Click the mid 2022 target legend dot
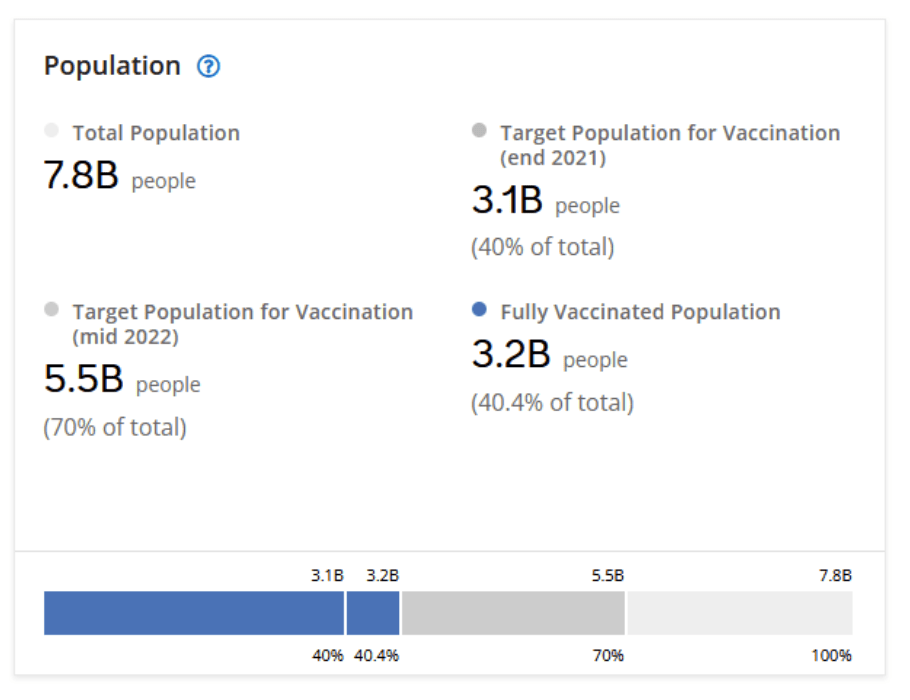Viewport: 910px width, 700px height. [x=52, y=310]
